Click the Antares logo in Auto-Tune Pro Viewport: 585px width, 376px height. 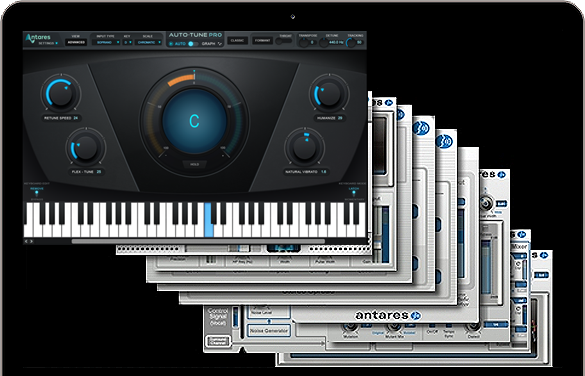click(38, 37)
